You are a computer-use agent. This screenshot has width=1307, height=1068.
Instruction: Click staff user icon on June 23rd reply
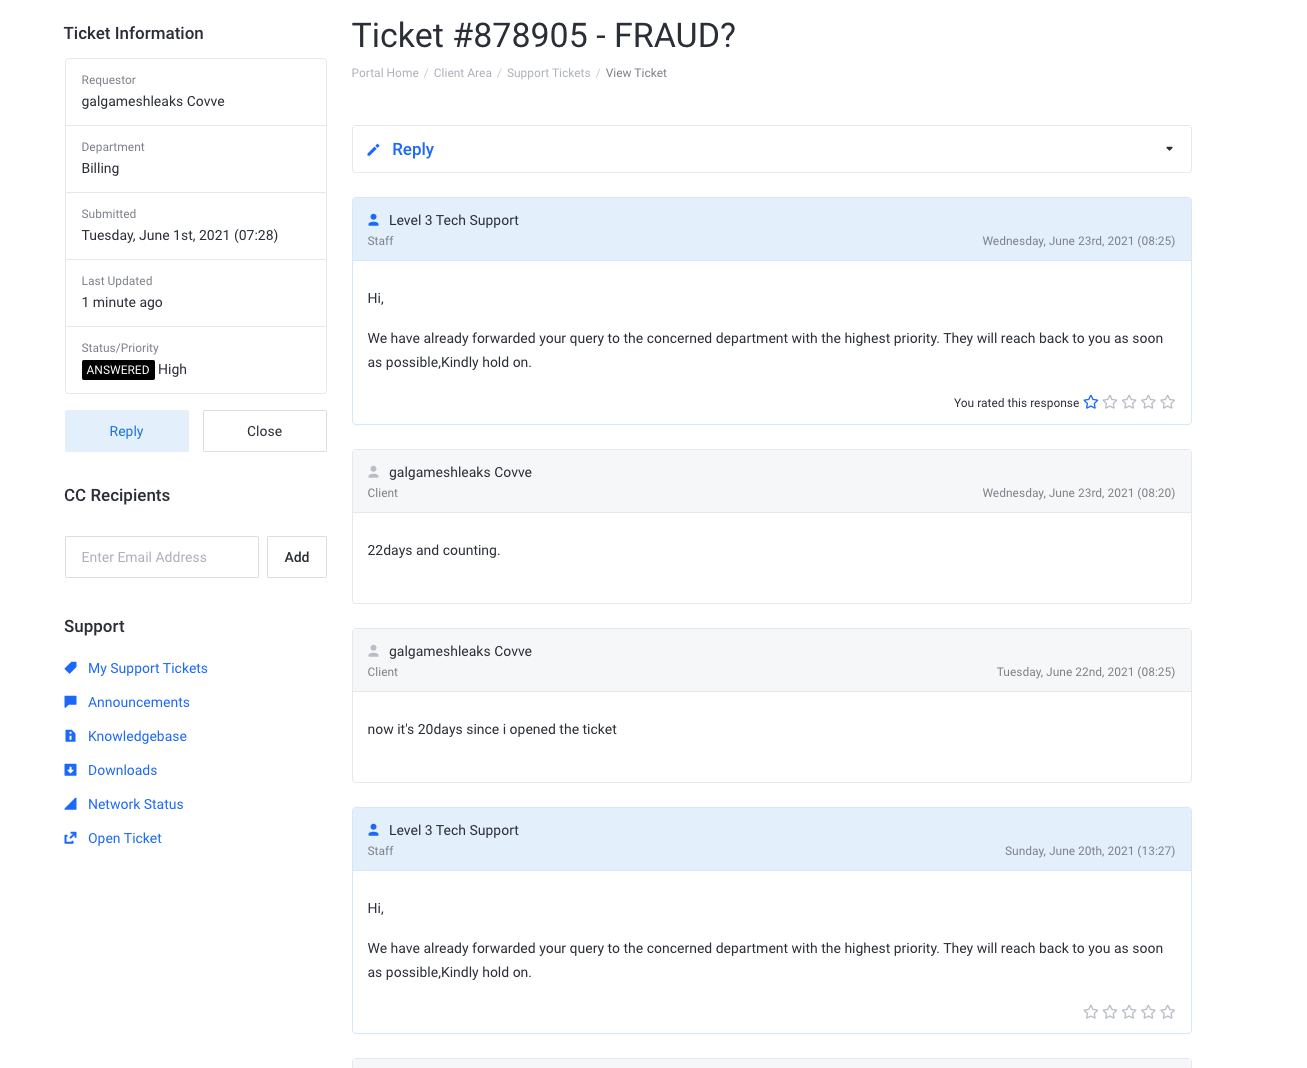[x=373, y=220]
